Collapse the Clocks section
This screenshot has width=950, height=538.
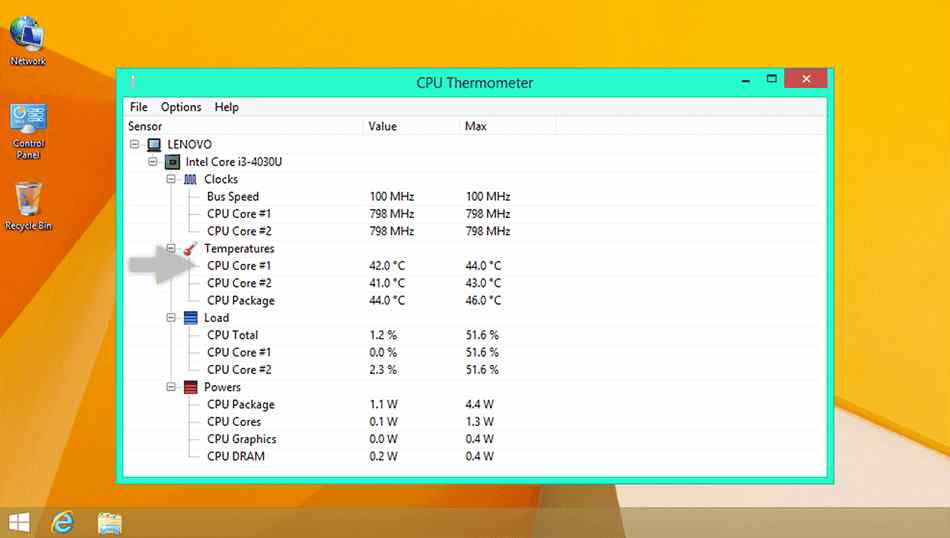click(171, 180)
